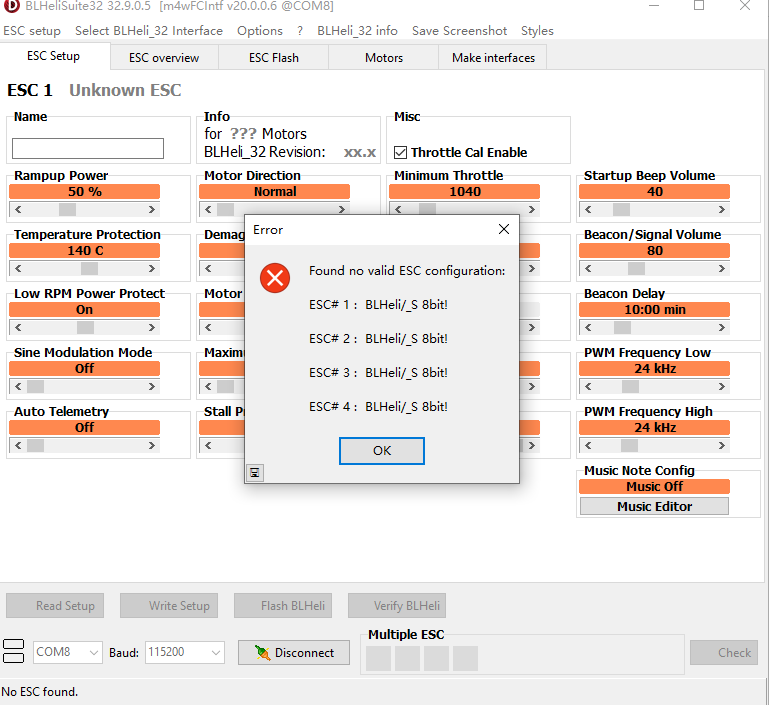Click Temperature Protection left arrow

[x=18, y=268]
